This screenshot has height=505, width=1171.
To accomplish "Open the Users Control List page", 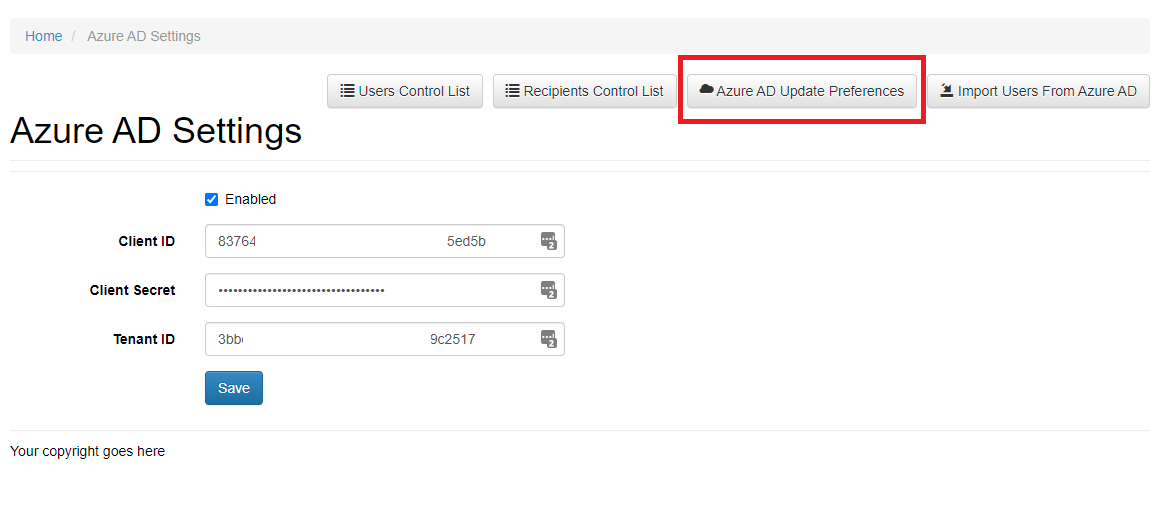I will 405,91.
